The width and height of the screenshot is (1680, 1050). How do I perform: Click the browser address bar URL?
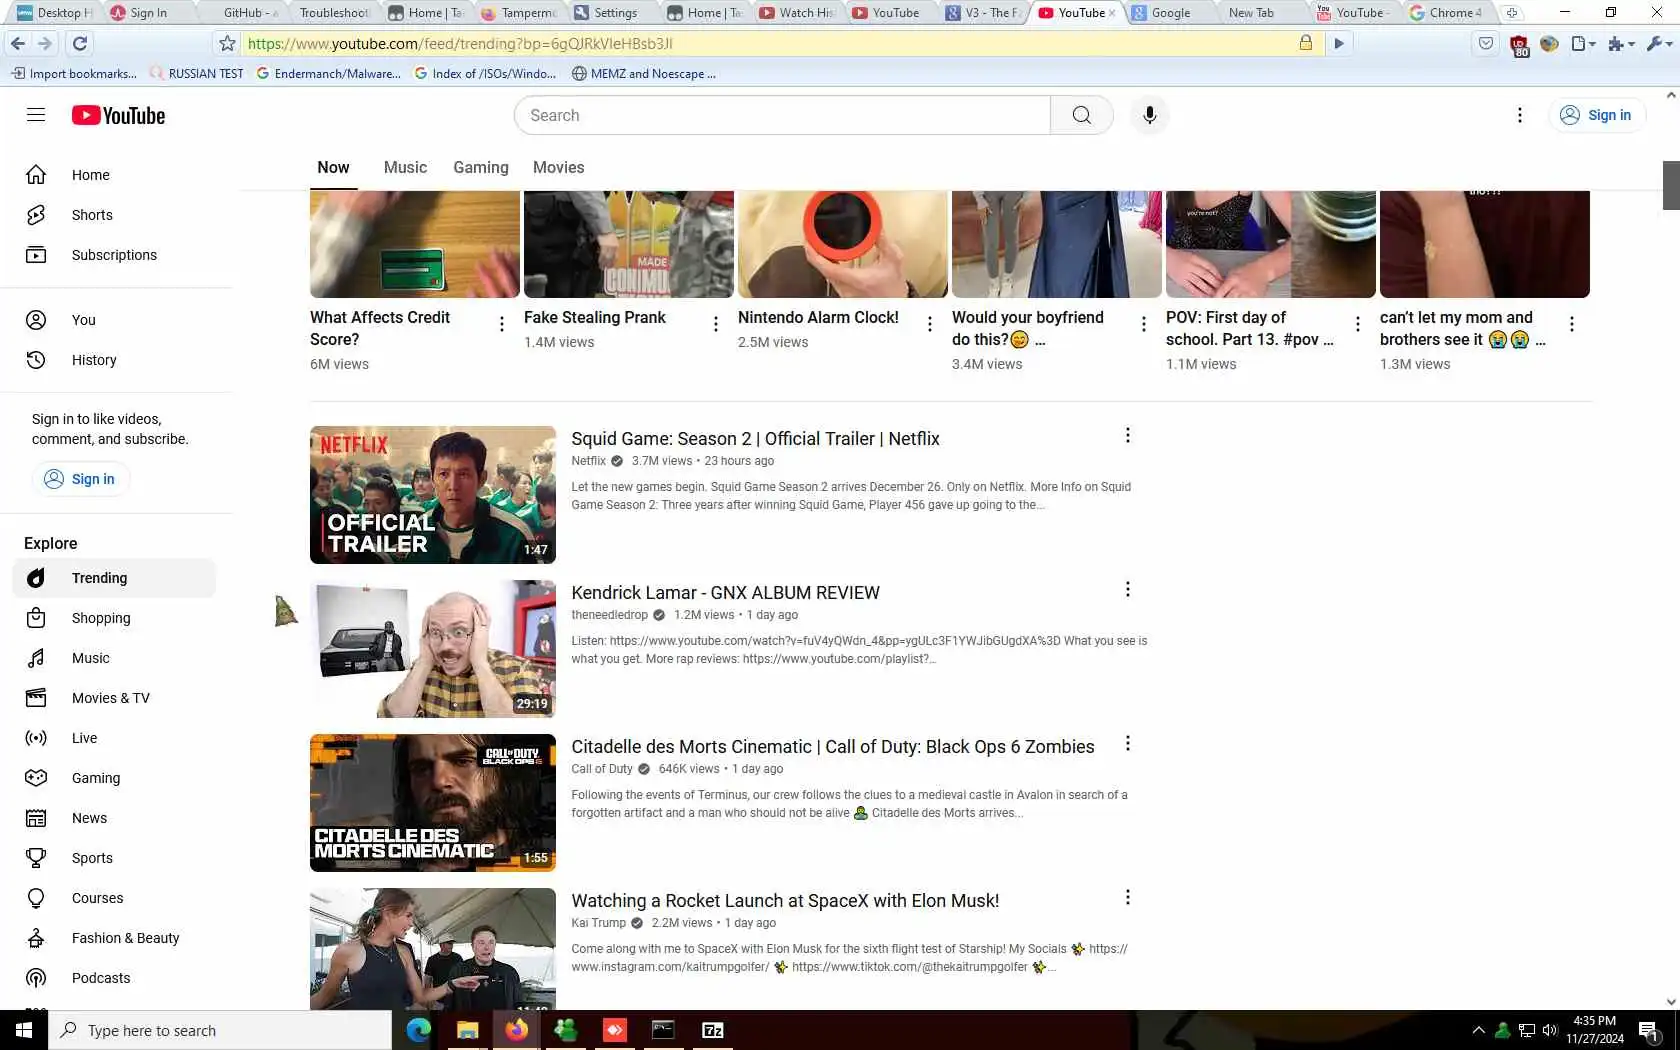click(x=460, y=44)
